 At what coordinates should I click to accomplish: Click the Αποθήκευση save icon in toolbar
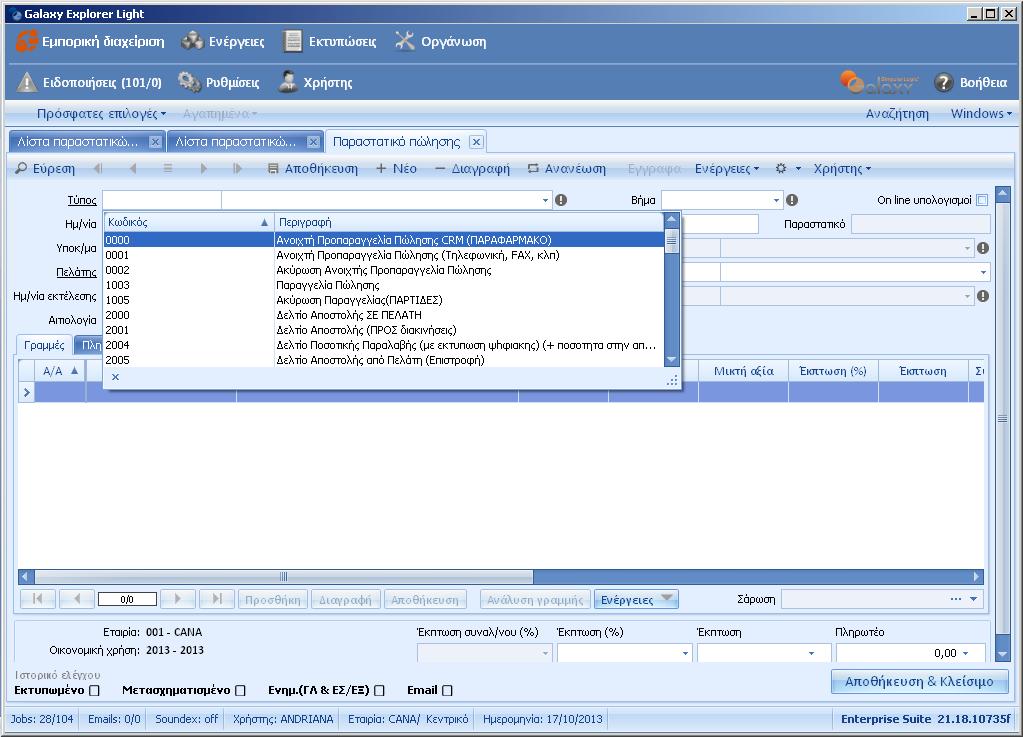point(273,168)
